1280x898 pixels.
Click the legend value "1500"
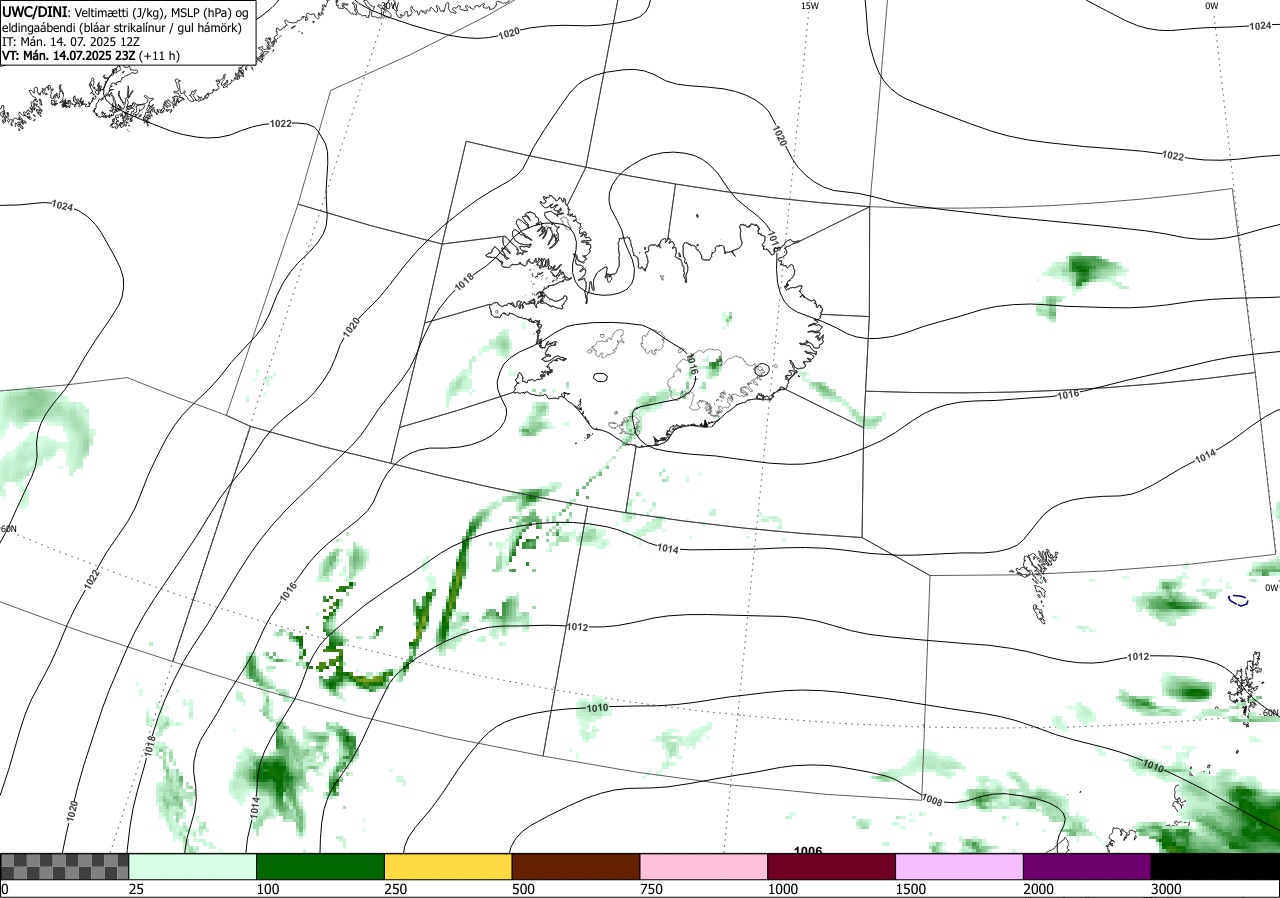point(910,889)
